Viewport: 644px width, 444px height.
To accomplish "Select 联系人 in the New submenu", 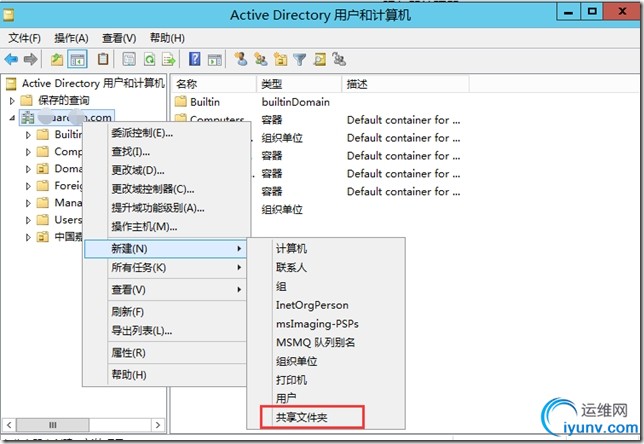I will 327,267.
